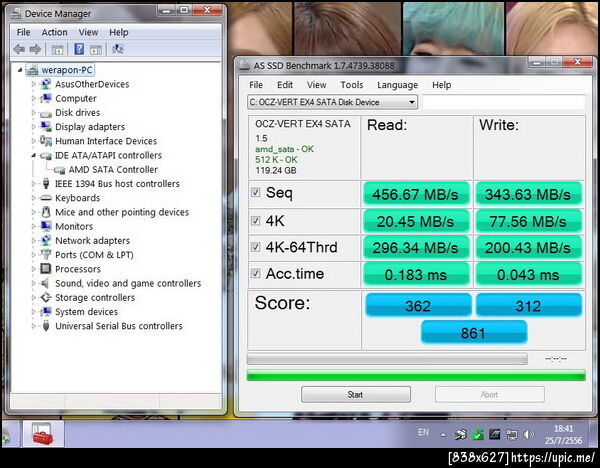
Task: Click the green check tray icon
Action: tap(478, 435)
